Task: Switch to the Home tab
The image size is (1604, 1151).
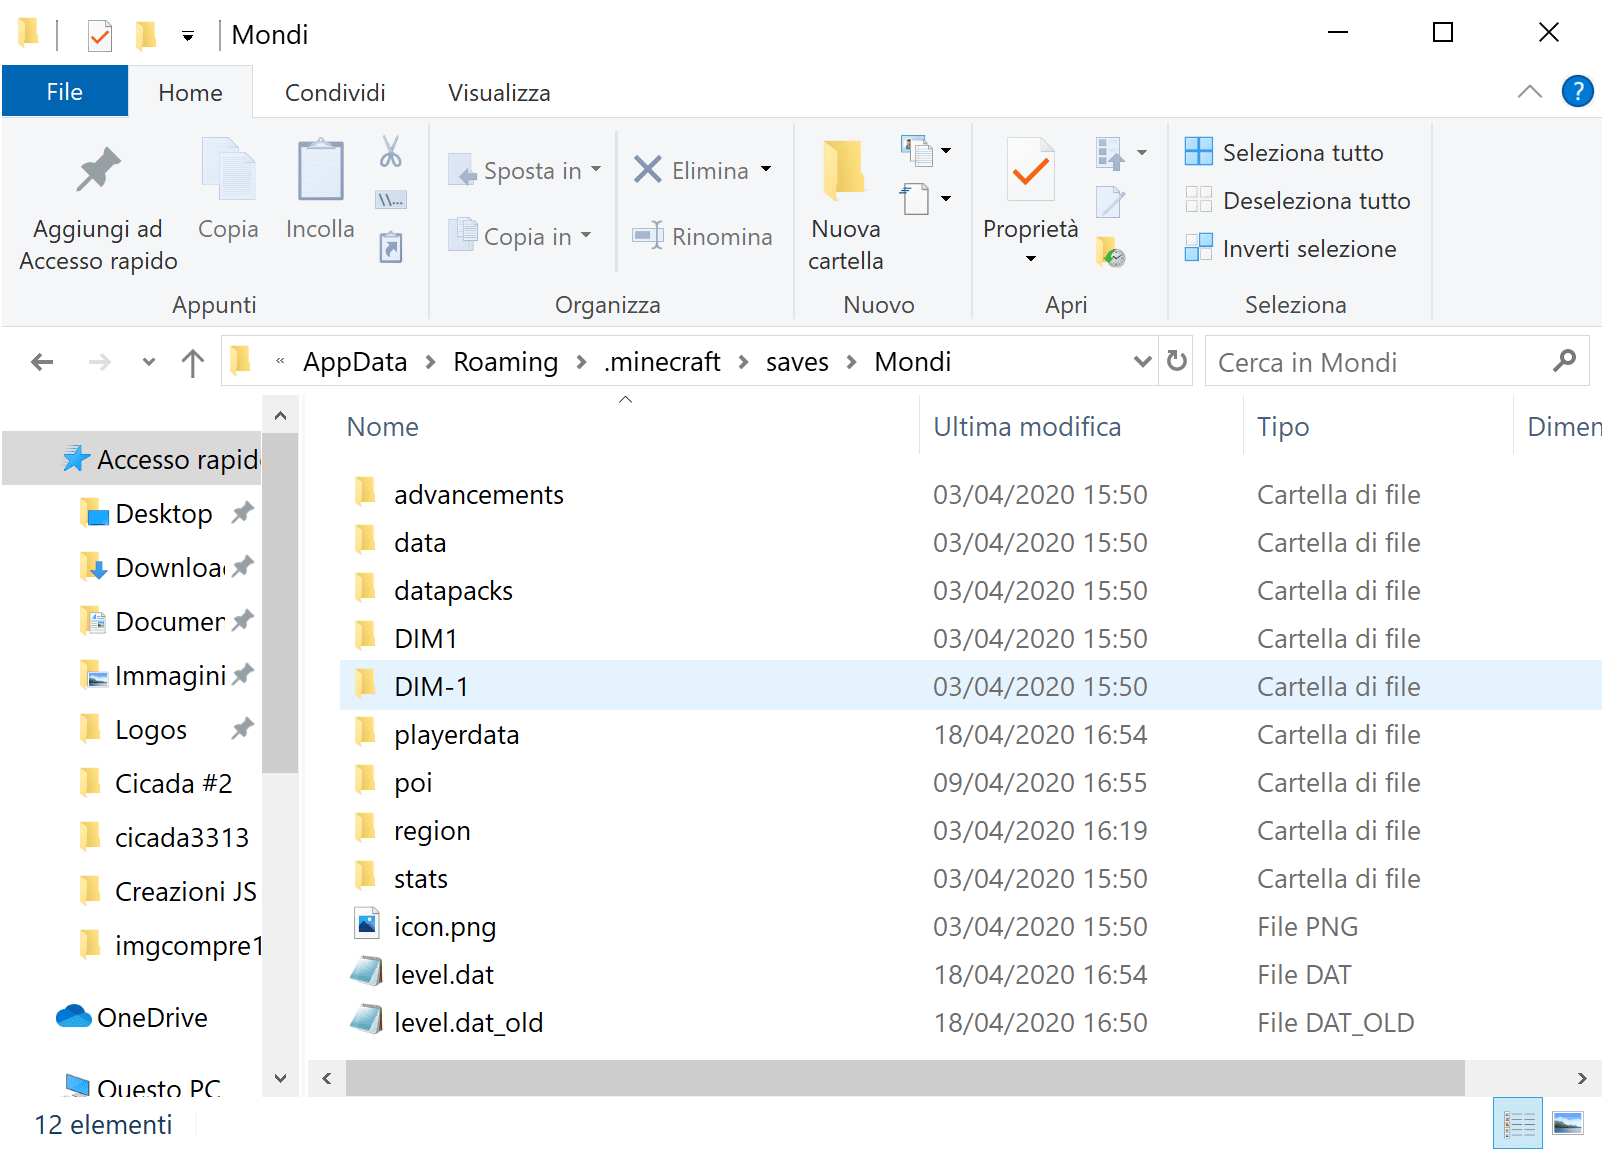Action: (190, 92)
